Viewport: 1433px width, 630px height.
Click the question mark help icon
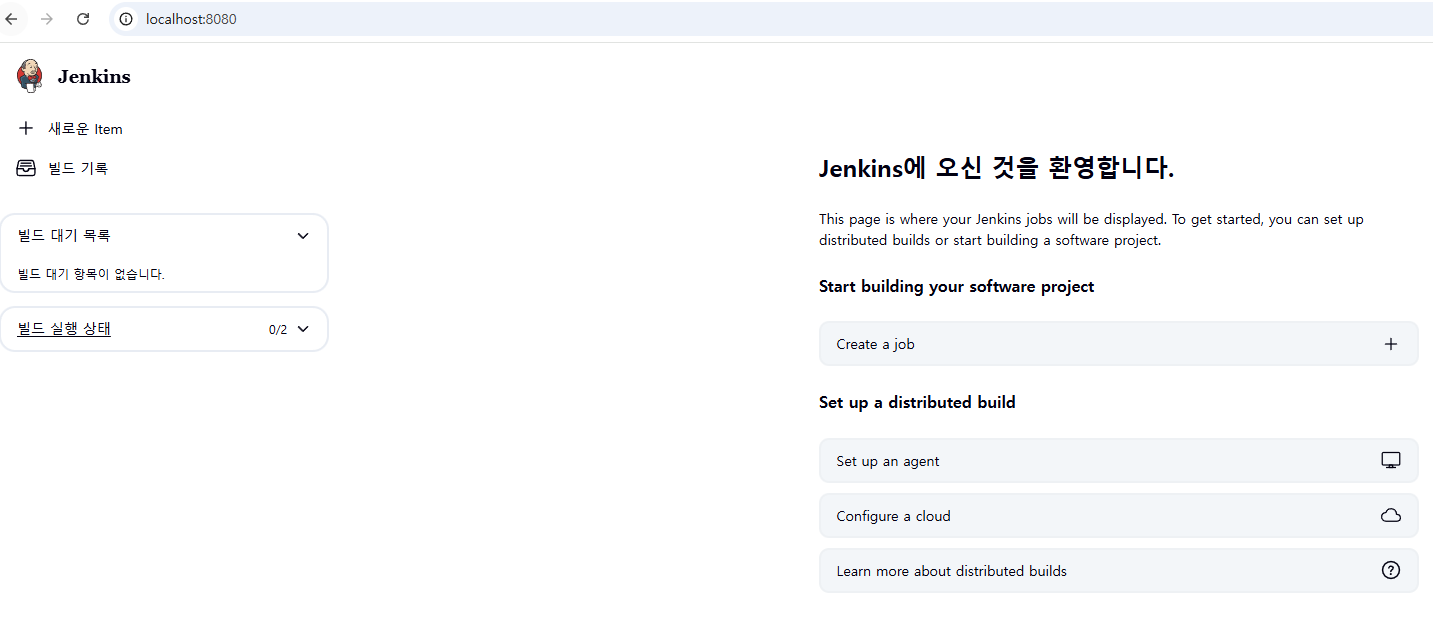[1390, 571]
